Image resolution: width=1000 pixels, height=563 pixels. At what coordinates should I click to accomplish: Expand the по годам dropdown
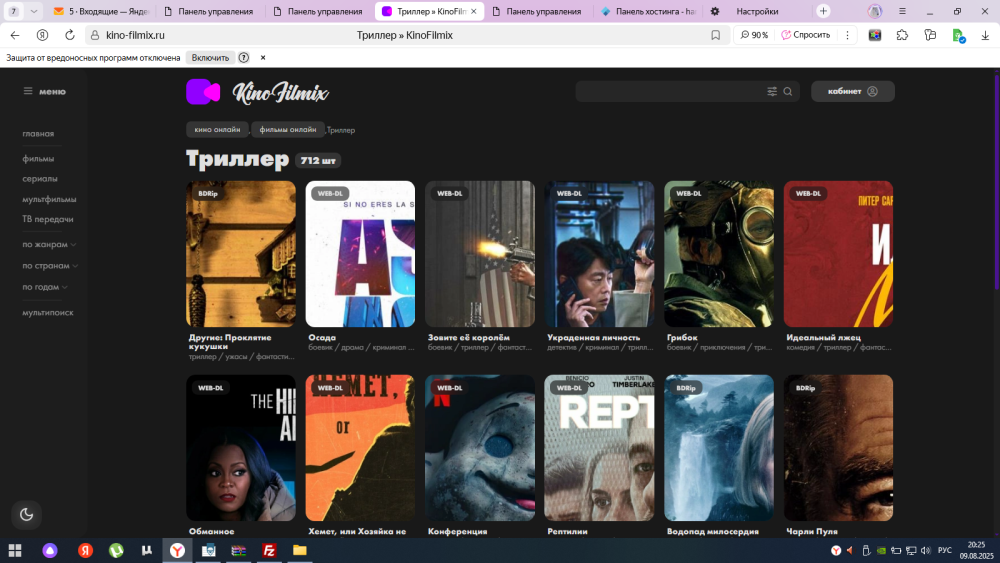[x=45, y=287]
